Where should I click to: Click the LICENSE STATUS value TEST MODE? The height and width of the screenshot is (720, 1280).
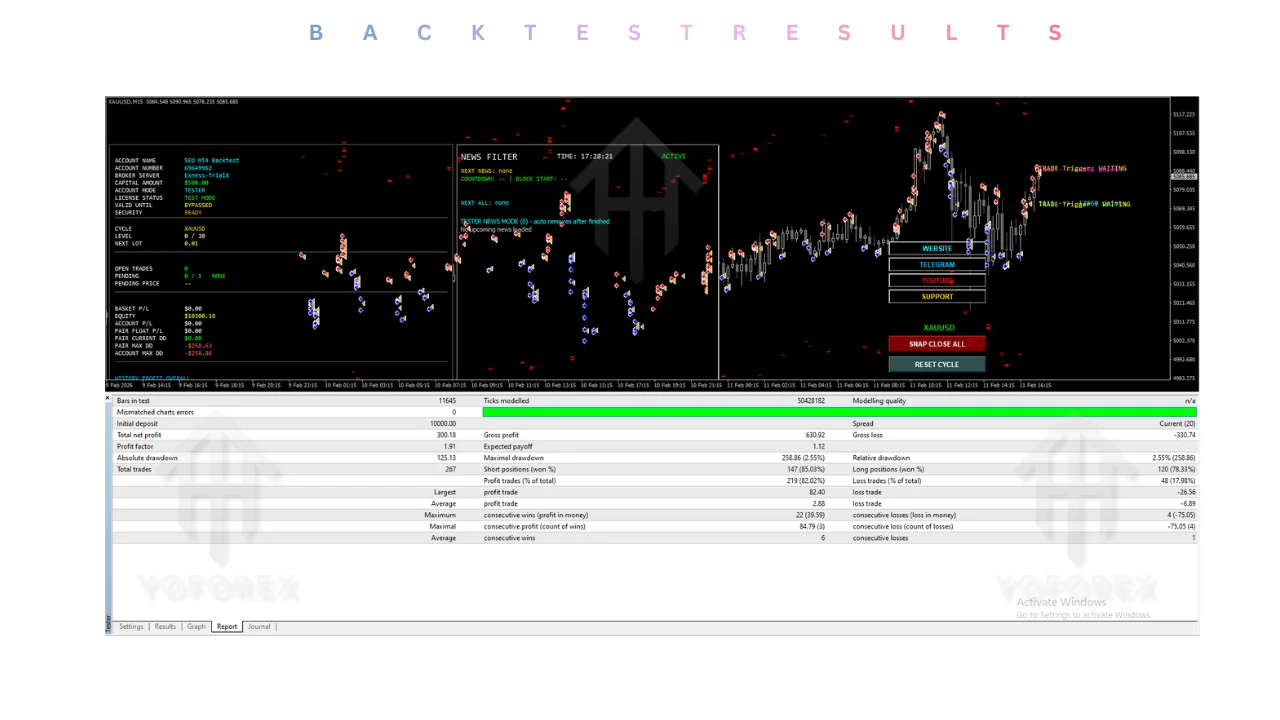[200, 198]
